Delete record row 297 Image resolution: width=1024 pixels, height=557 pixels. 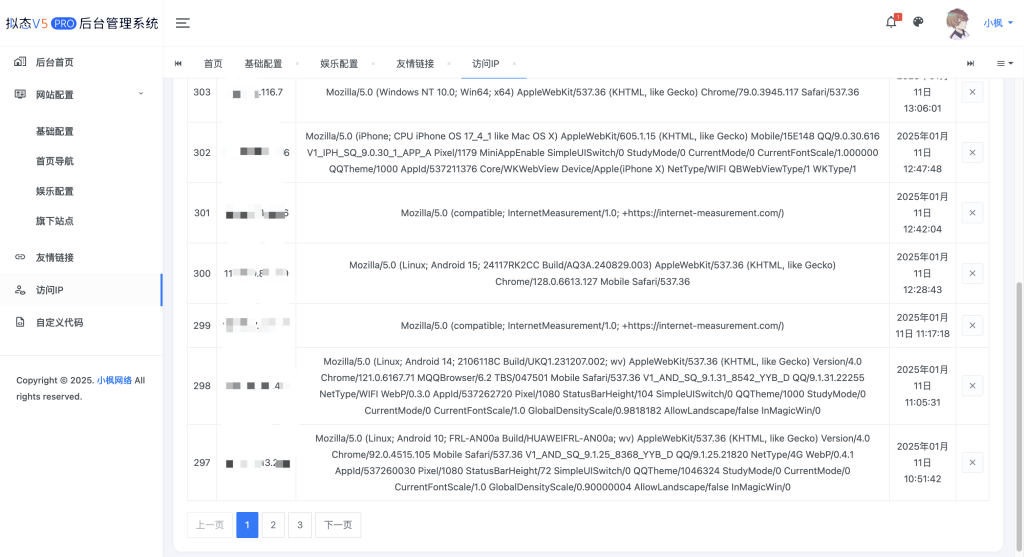972,462
